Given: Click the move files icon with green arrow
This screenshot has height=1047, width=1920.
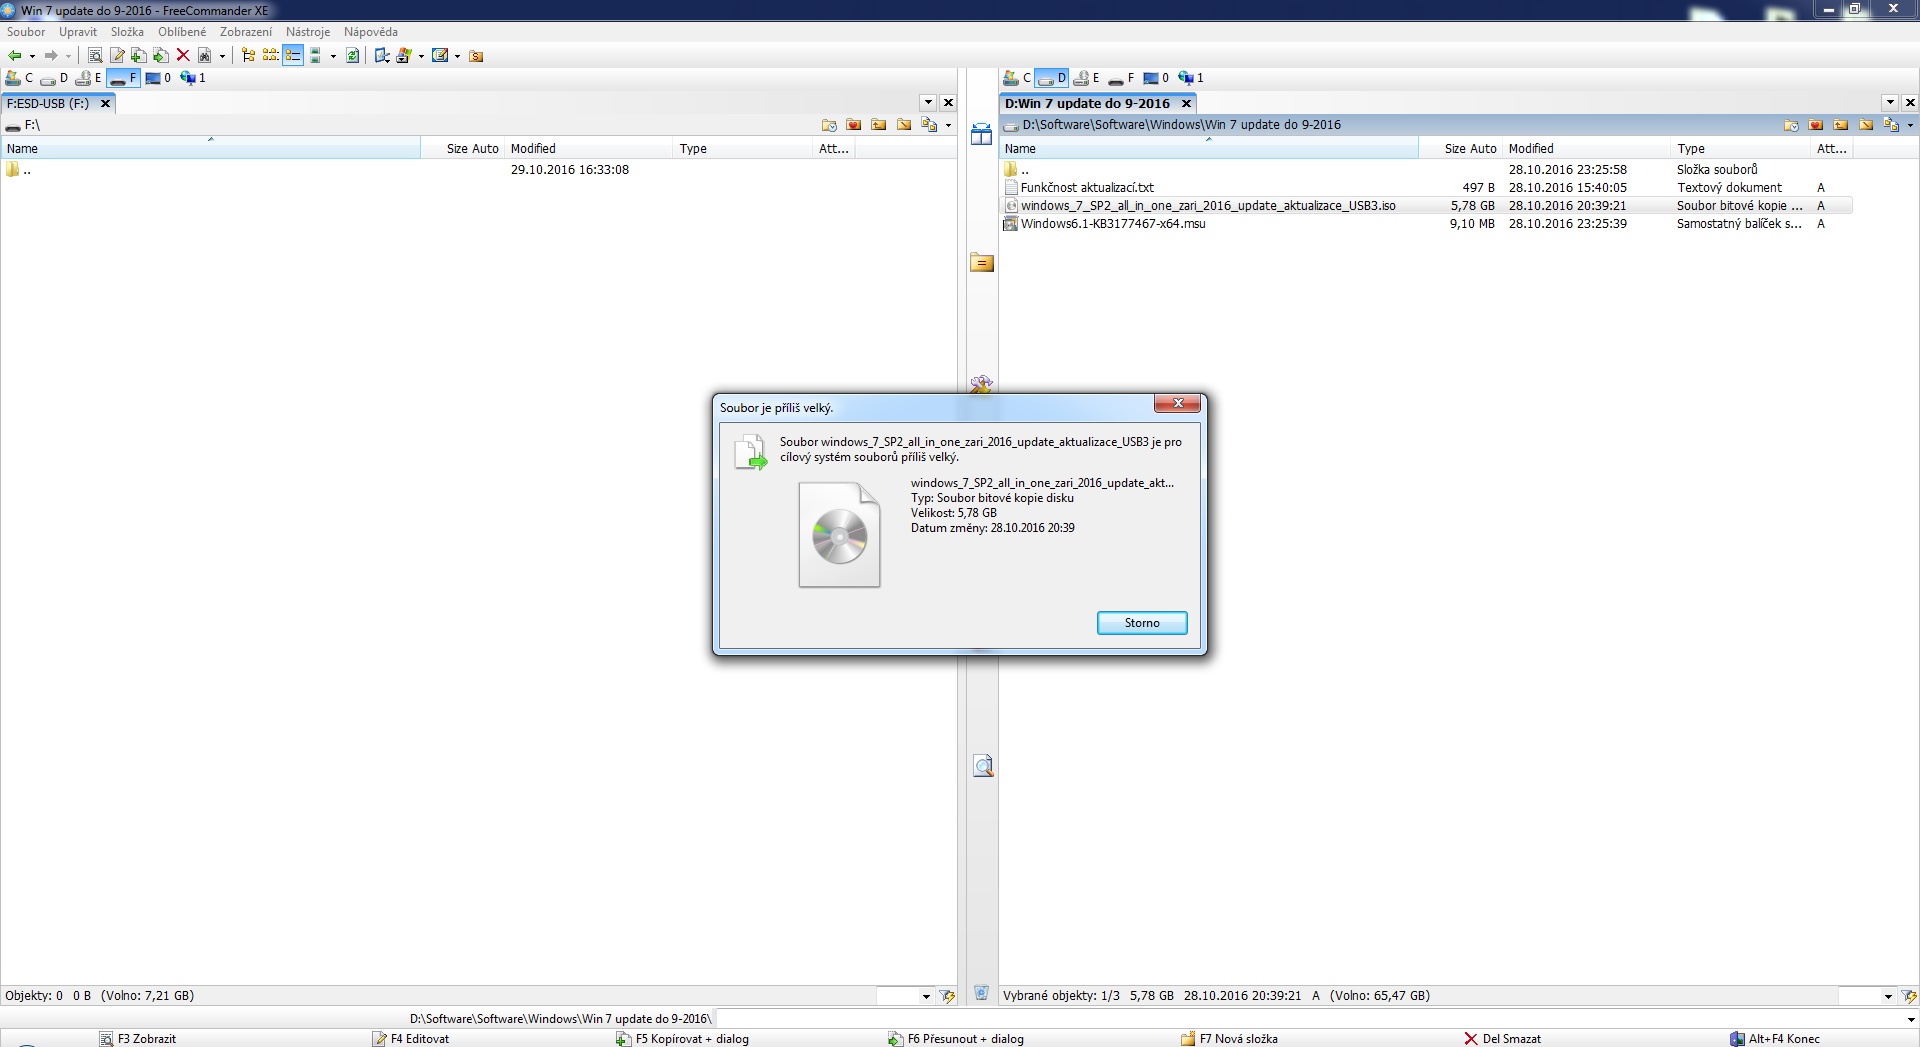Looking at the screenshot, I should coord(161,56).
